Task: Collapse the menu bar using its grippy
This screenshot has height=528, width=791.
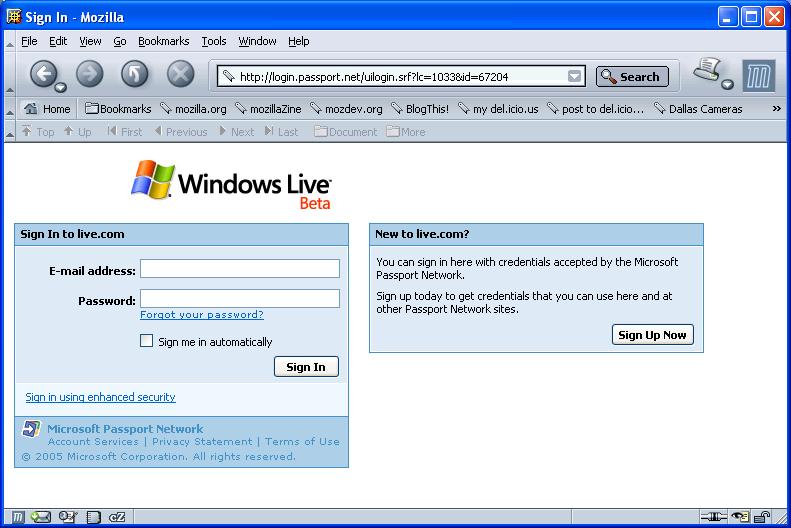Action: click(10, 41)
